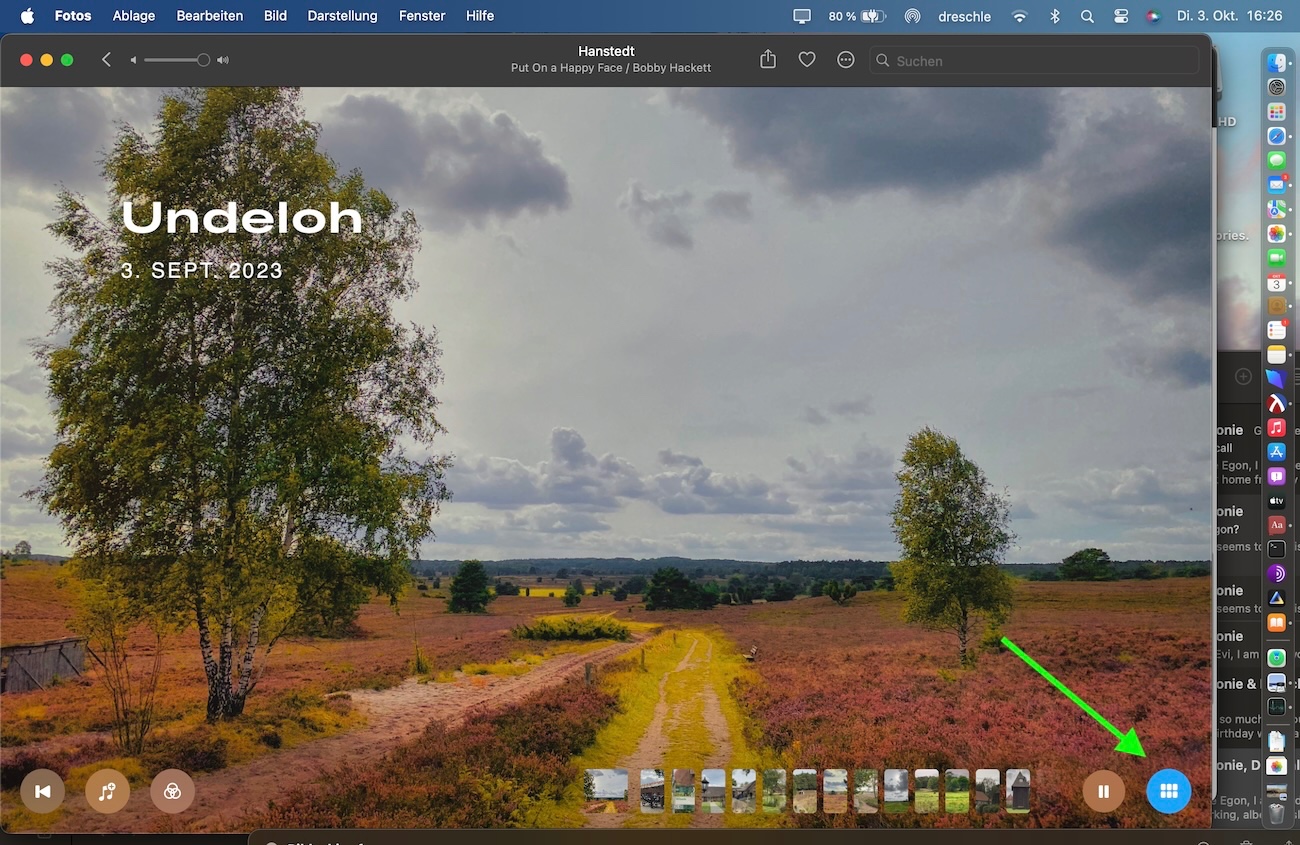
Task: Click the Suchen search field
Action: (x=1034, y=61)
